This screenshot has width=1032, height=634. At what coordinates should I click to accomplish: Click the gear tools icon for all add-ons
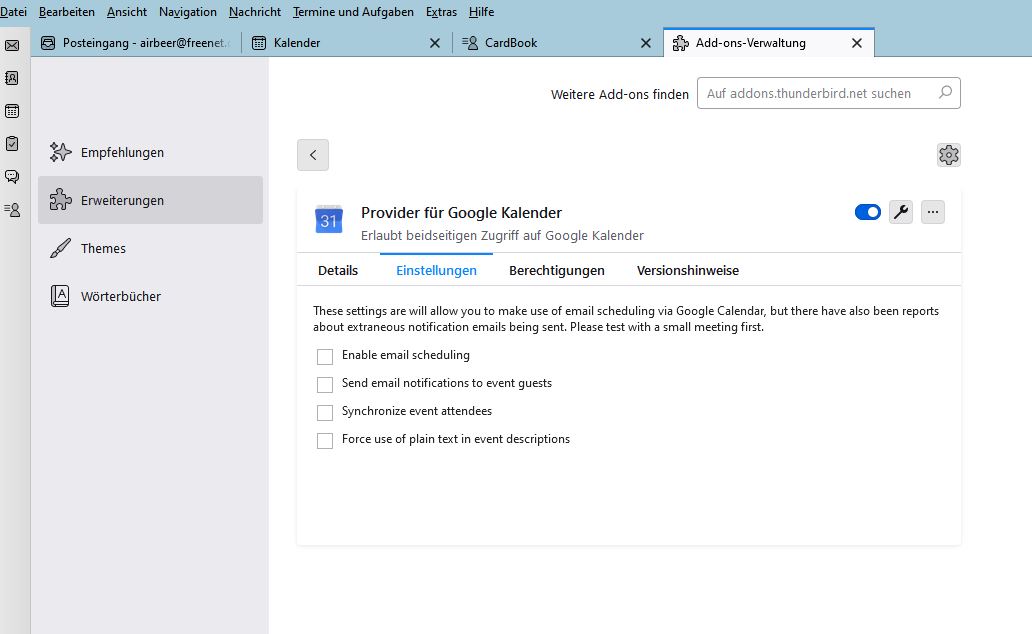(x=948, y=155)
